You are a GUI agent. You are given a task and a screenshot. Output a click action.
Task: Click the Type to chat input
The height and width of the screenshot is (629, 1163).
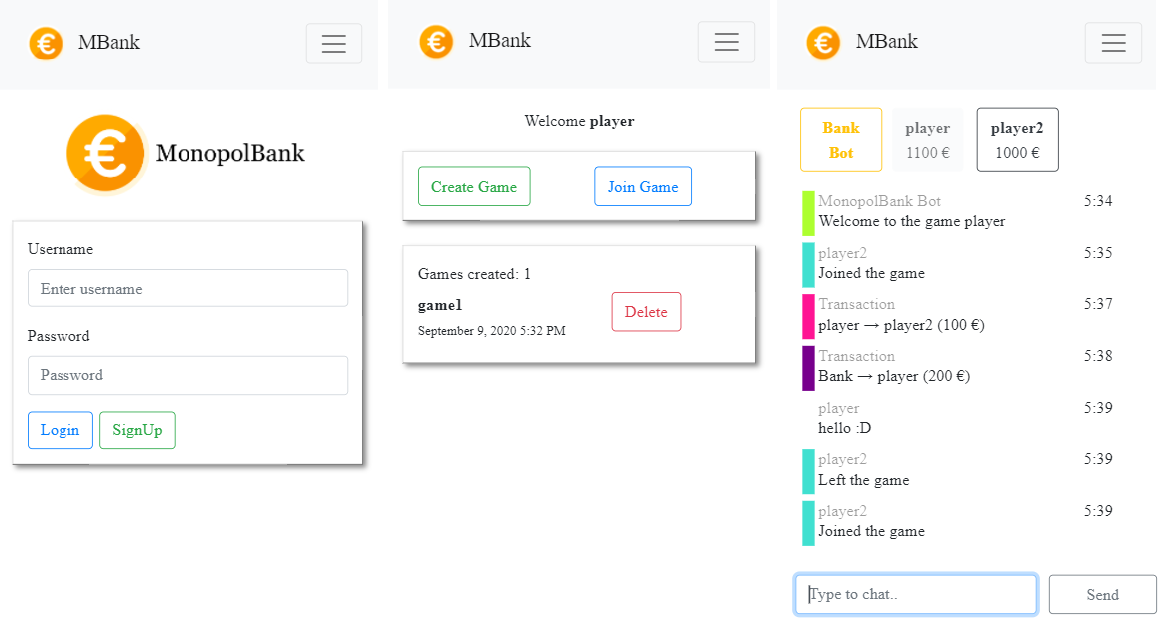[916, 594]
